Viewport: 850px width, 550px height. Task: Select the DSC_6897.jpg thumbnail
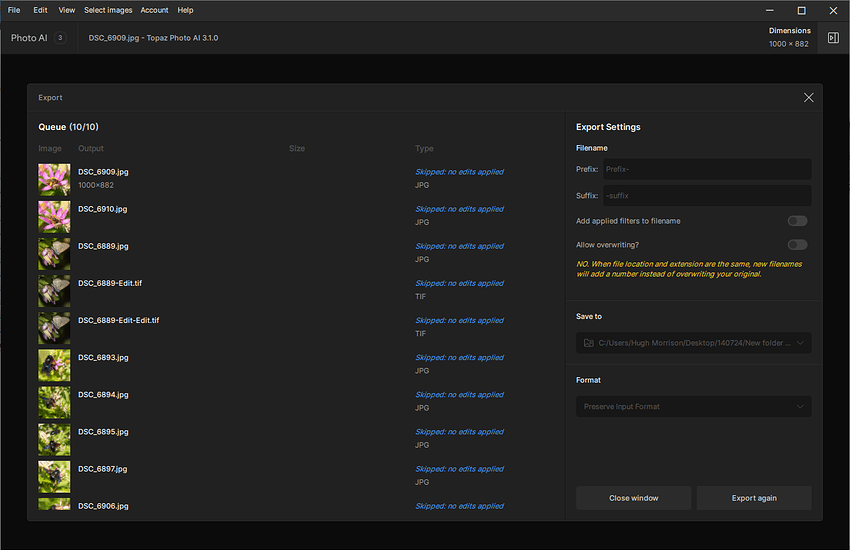tap(54, 477)
